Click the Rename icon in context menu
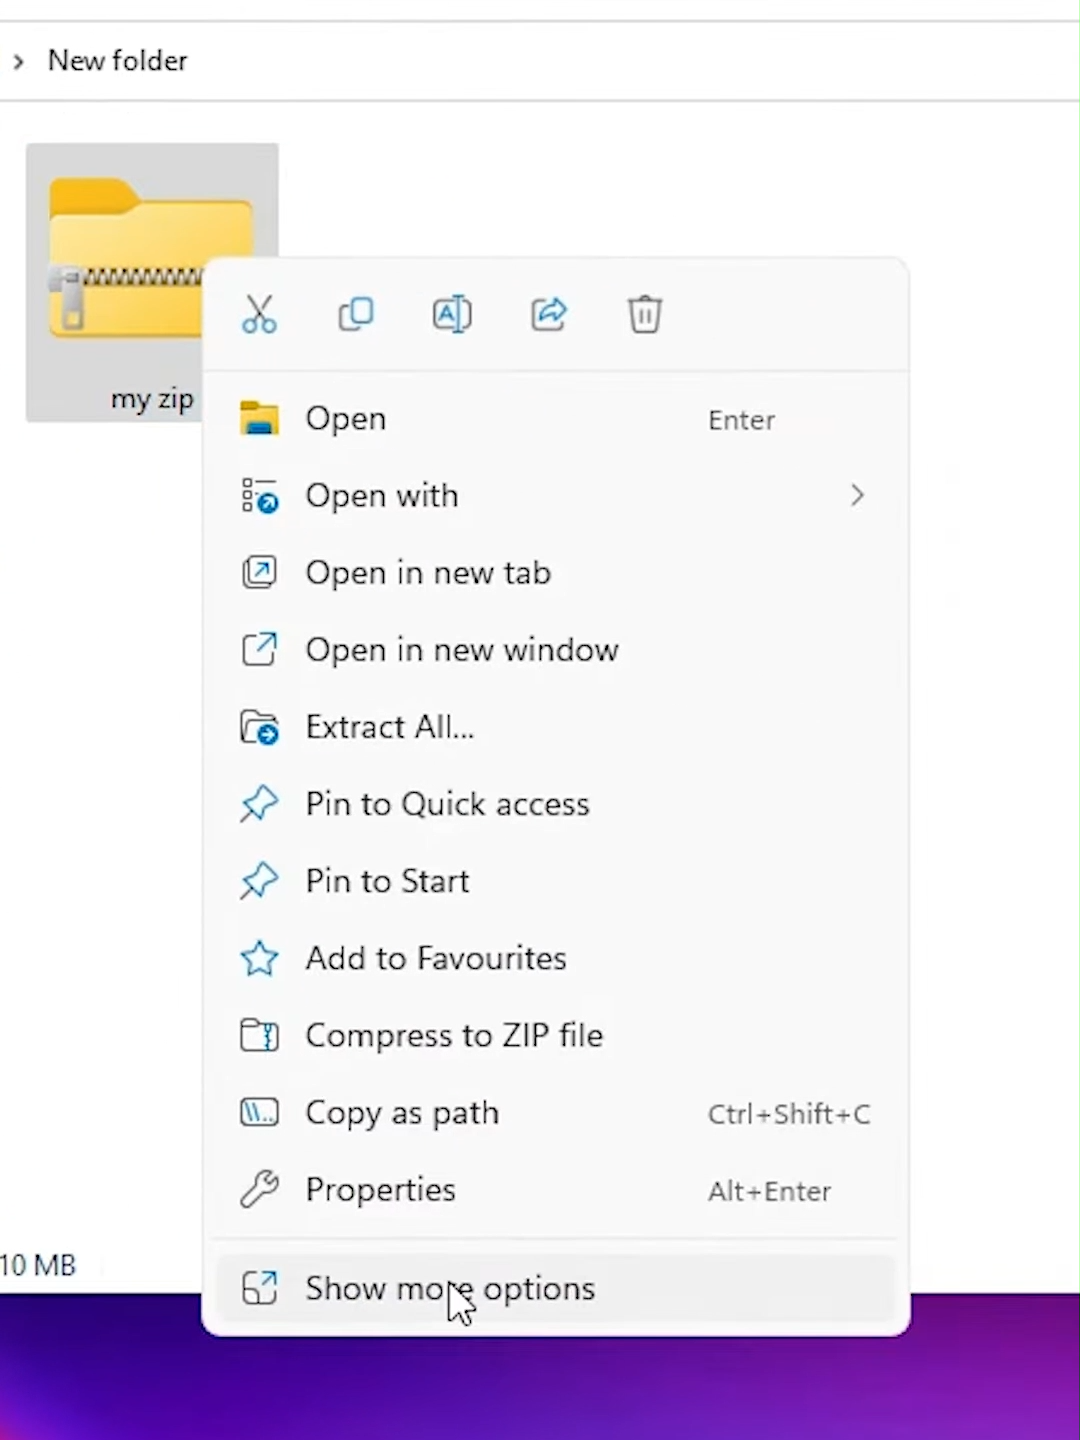The image size is (1080, 1440). [452, 315]
